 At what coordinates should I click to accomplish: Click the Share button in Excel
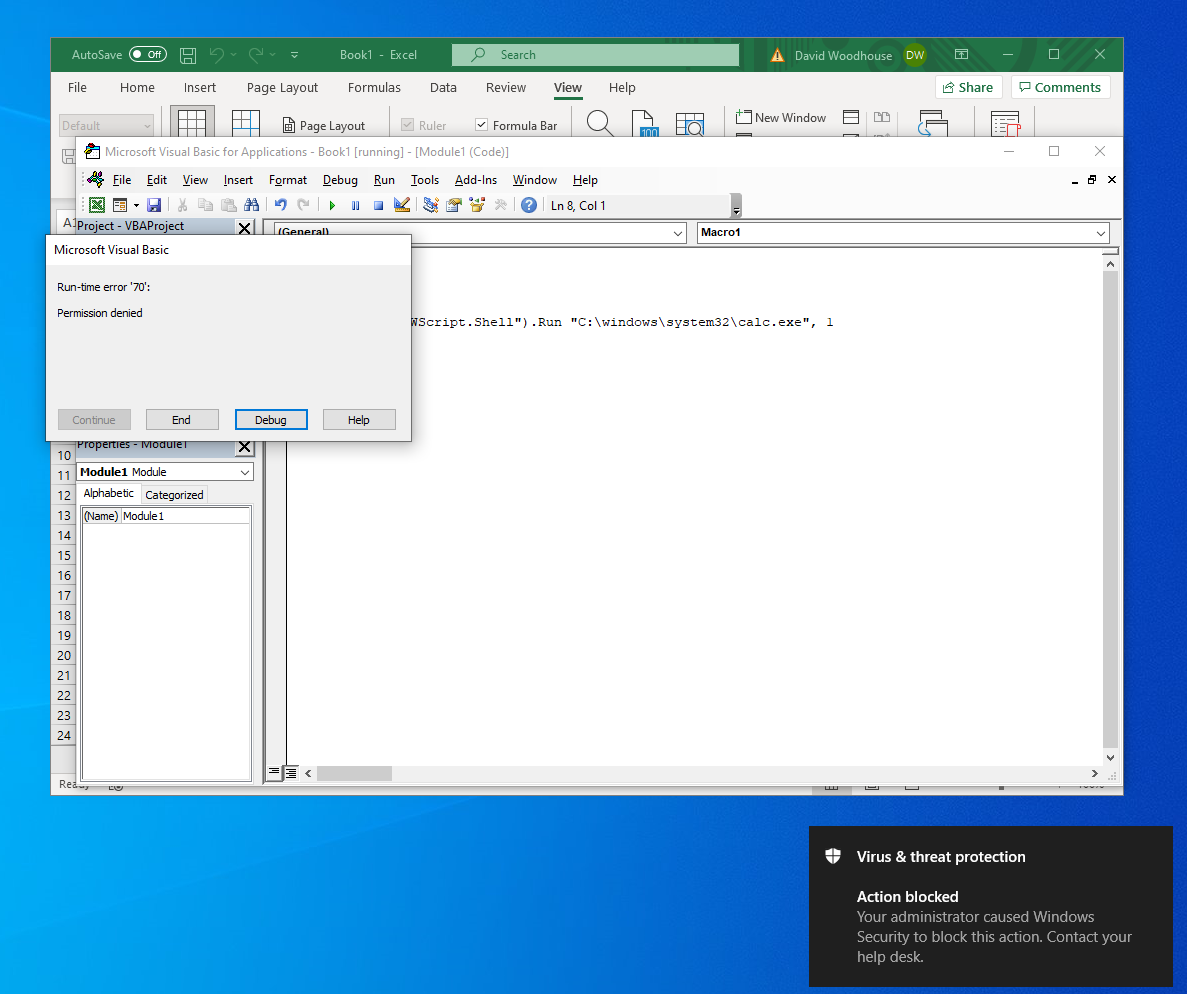[968, 87]
